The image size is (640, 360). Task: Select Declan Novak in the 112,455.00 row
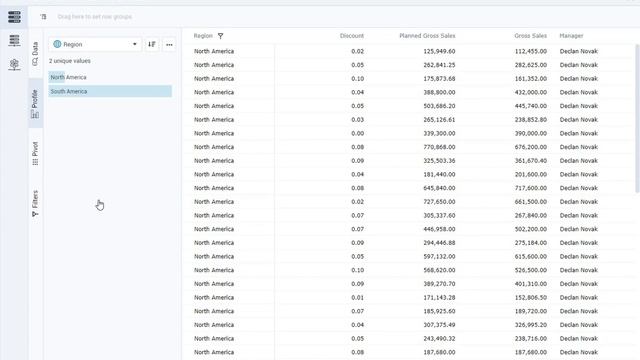click(578, 51)
